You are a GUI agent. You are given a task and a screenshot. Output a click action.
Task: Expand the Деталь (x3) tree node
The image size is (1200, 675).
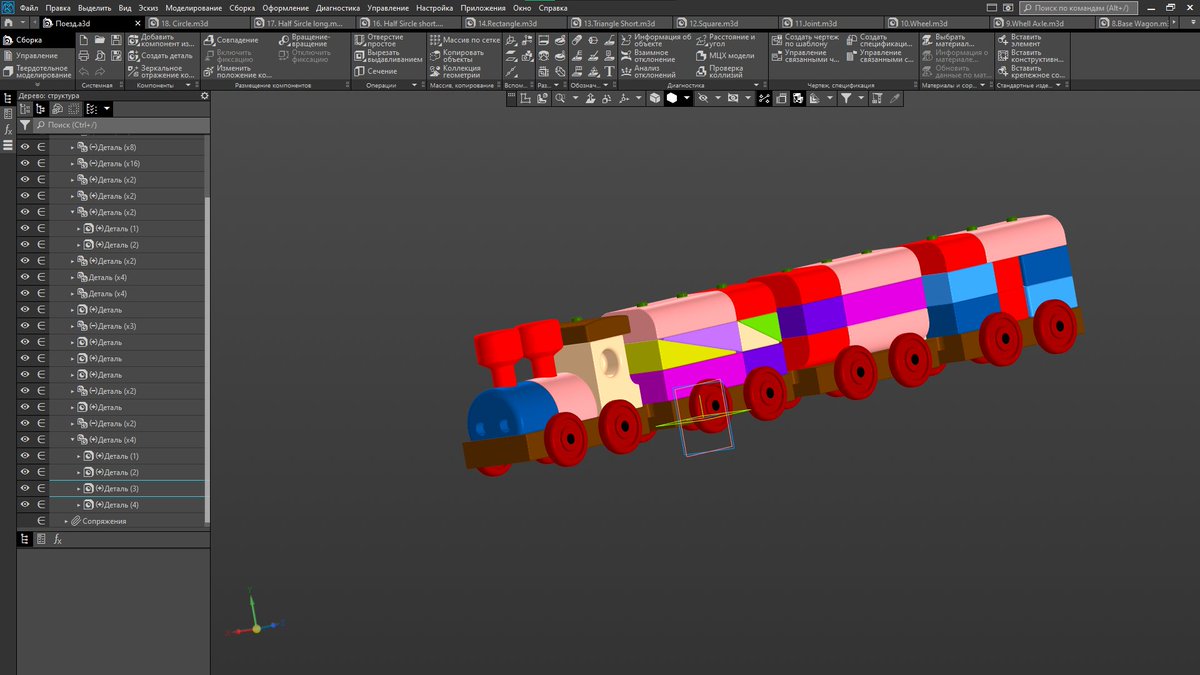coord(72,326)
